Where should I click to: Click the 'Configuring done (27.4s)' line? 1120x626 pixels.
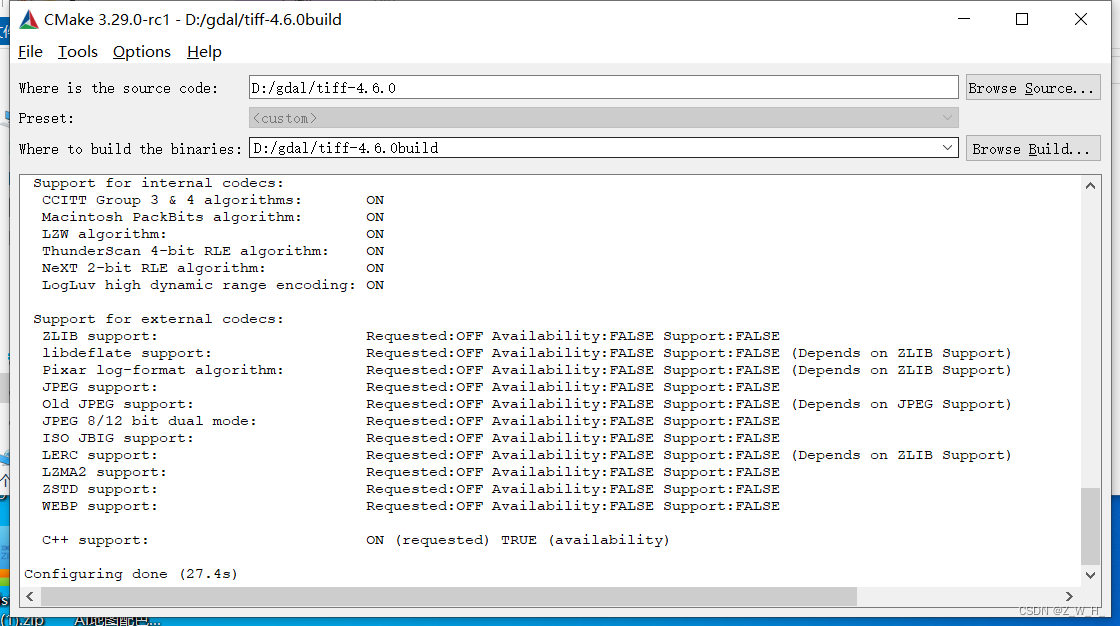click(x=131, y=574)
